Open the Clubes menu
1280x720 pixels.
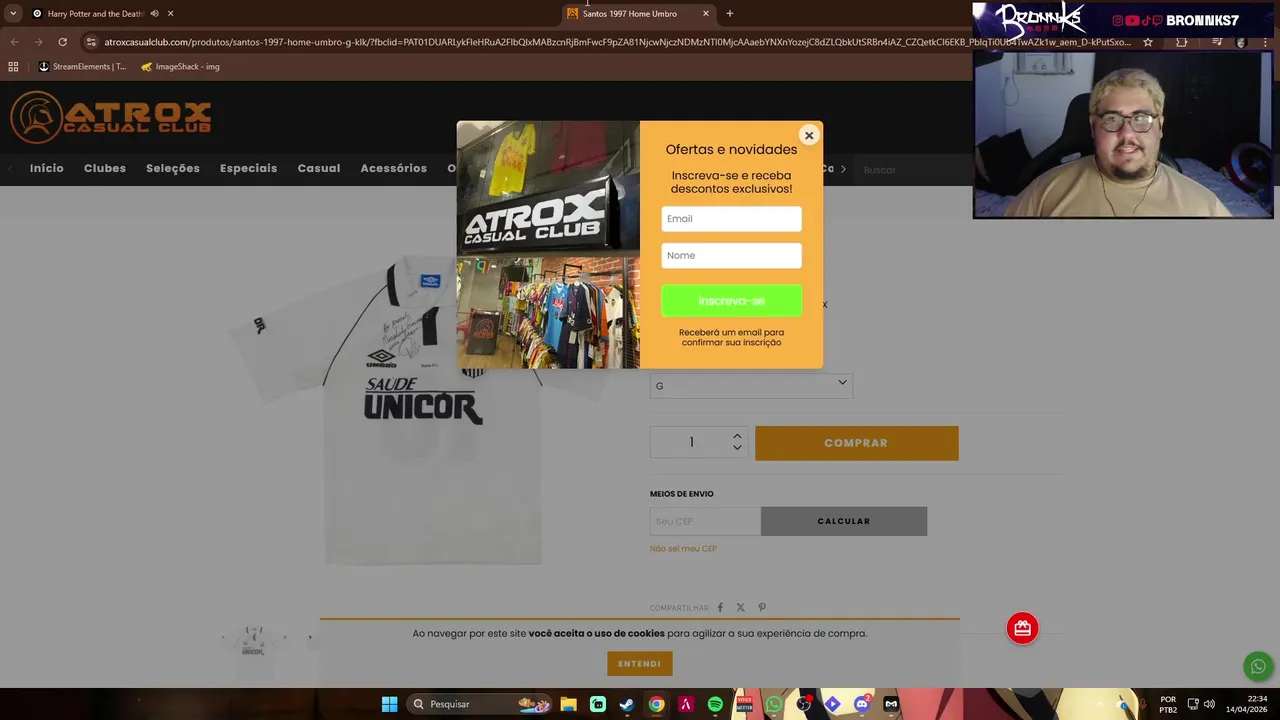click(105, 168)
